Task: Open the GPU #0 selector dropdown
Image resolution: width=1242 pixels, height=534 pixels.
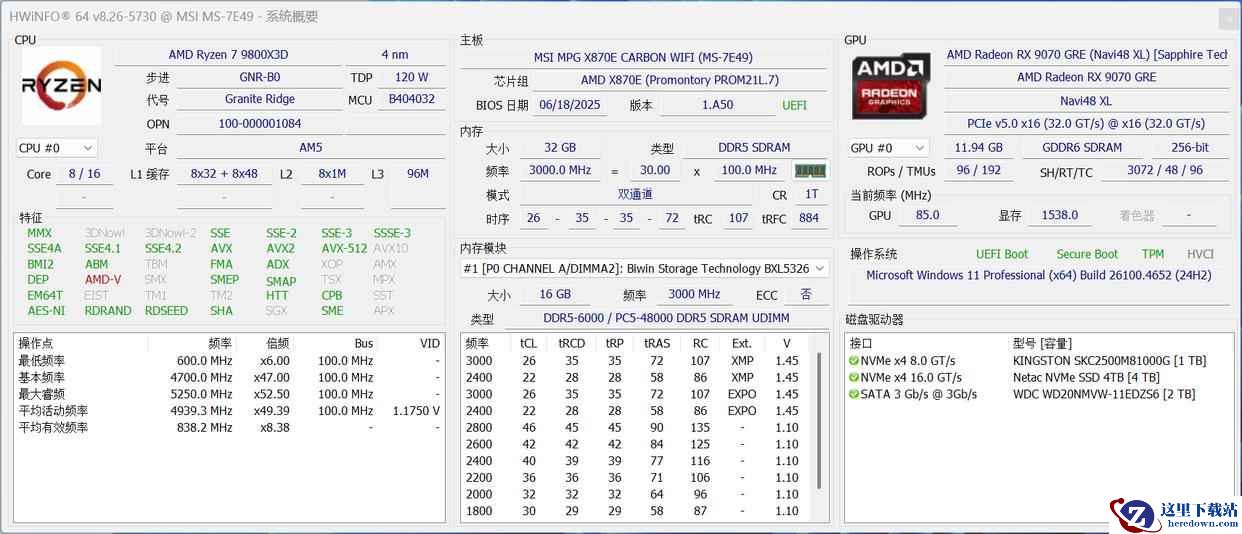Action: click(888, 148)
